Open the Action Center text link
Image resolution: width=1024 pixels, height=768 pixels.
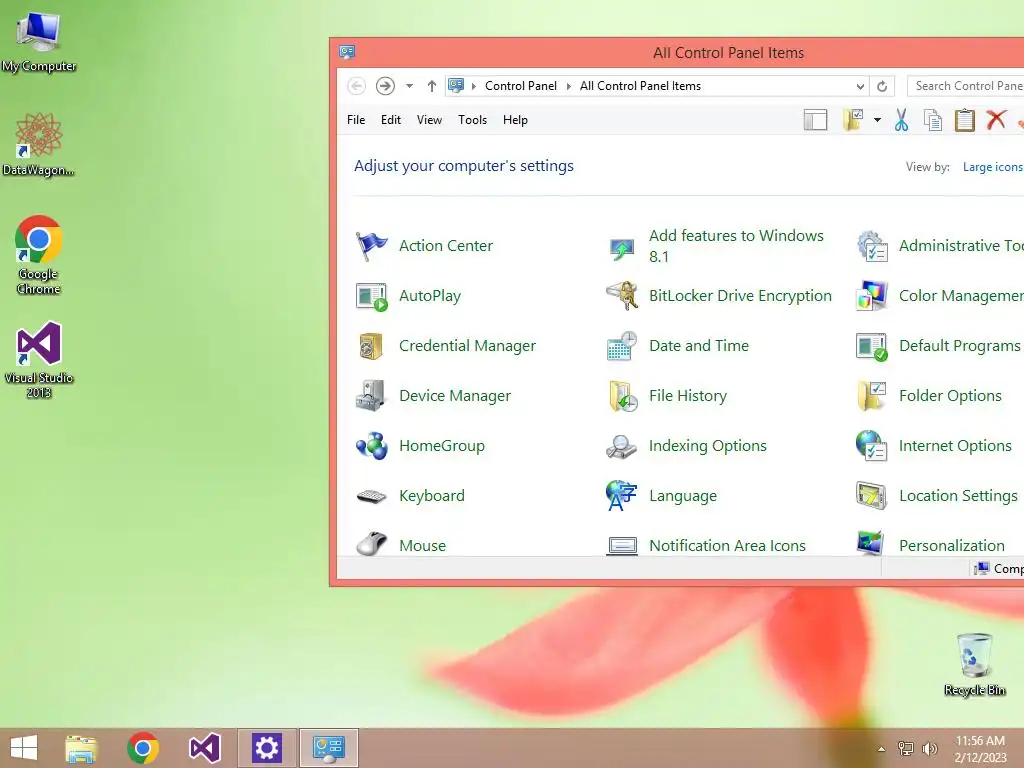pyautogui.click(x=446, y=246)
